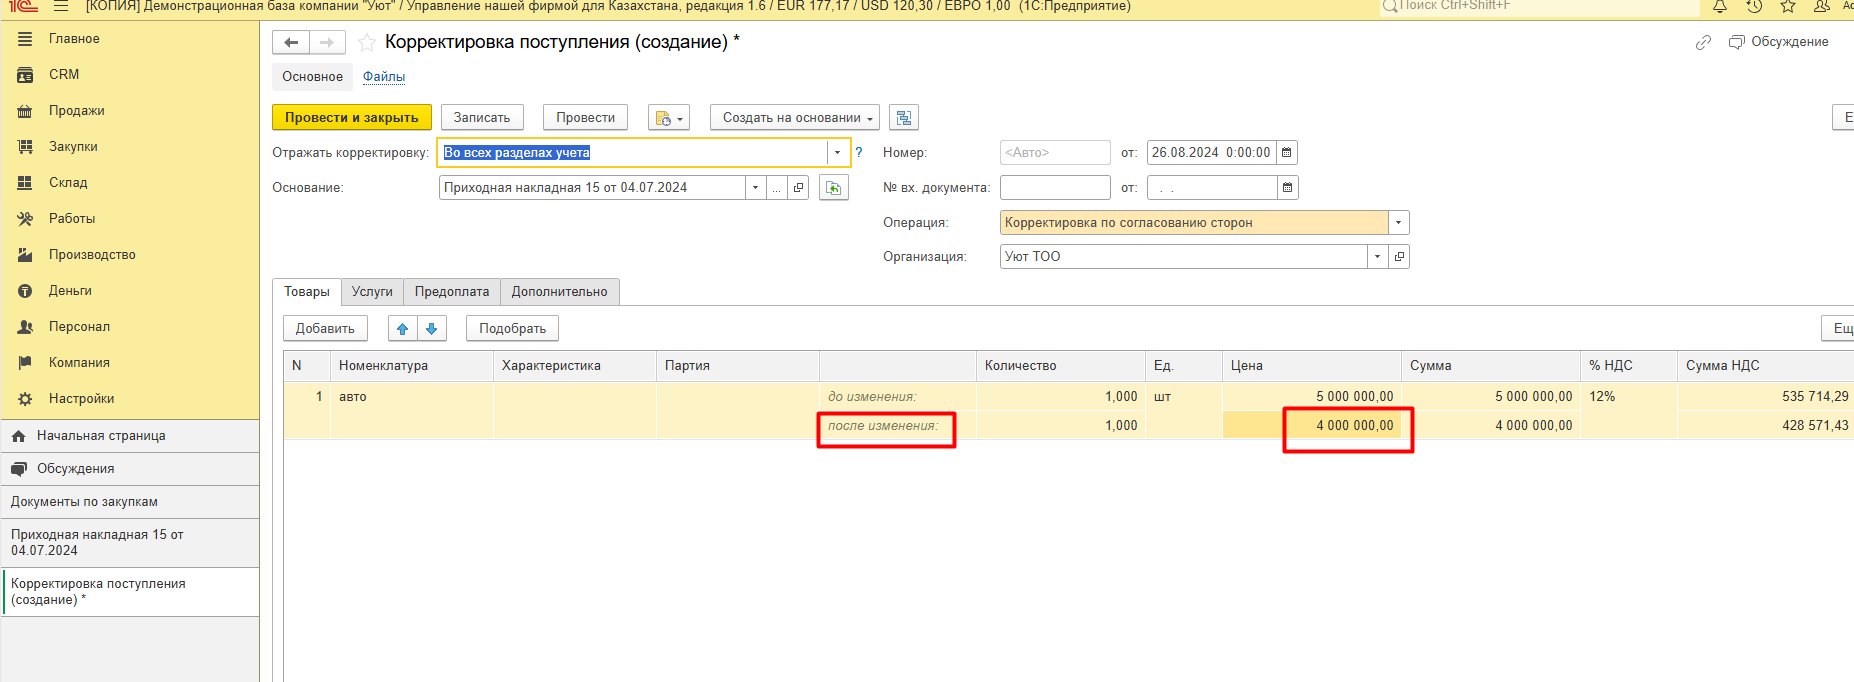The height and width of the screenshot is (682, 1854).
Task: Open Закупки section in sidebar
Action: (x=73, y=147)
